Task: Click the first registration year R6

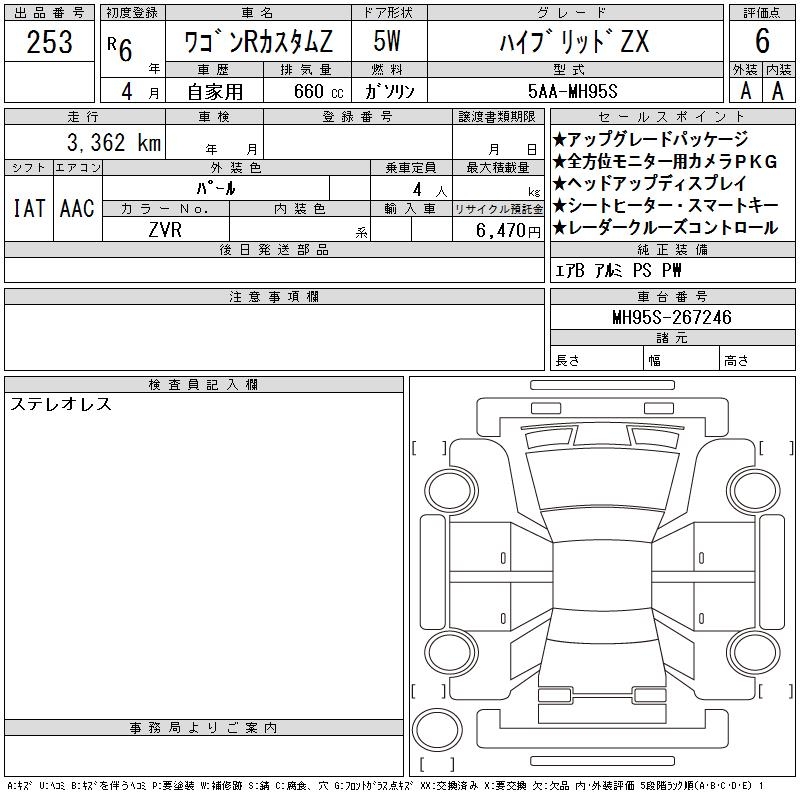Action: click(120, 49)
